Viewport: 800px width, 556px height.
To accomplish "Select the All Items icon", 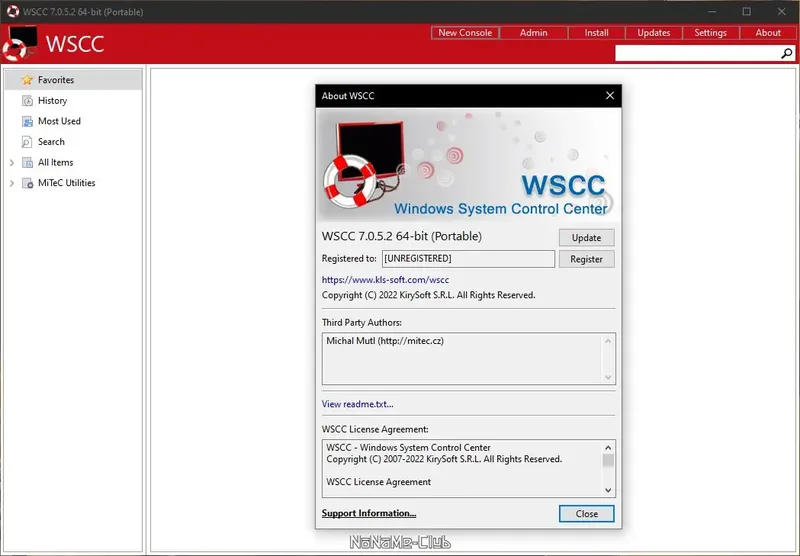I will pos(27,163).
